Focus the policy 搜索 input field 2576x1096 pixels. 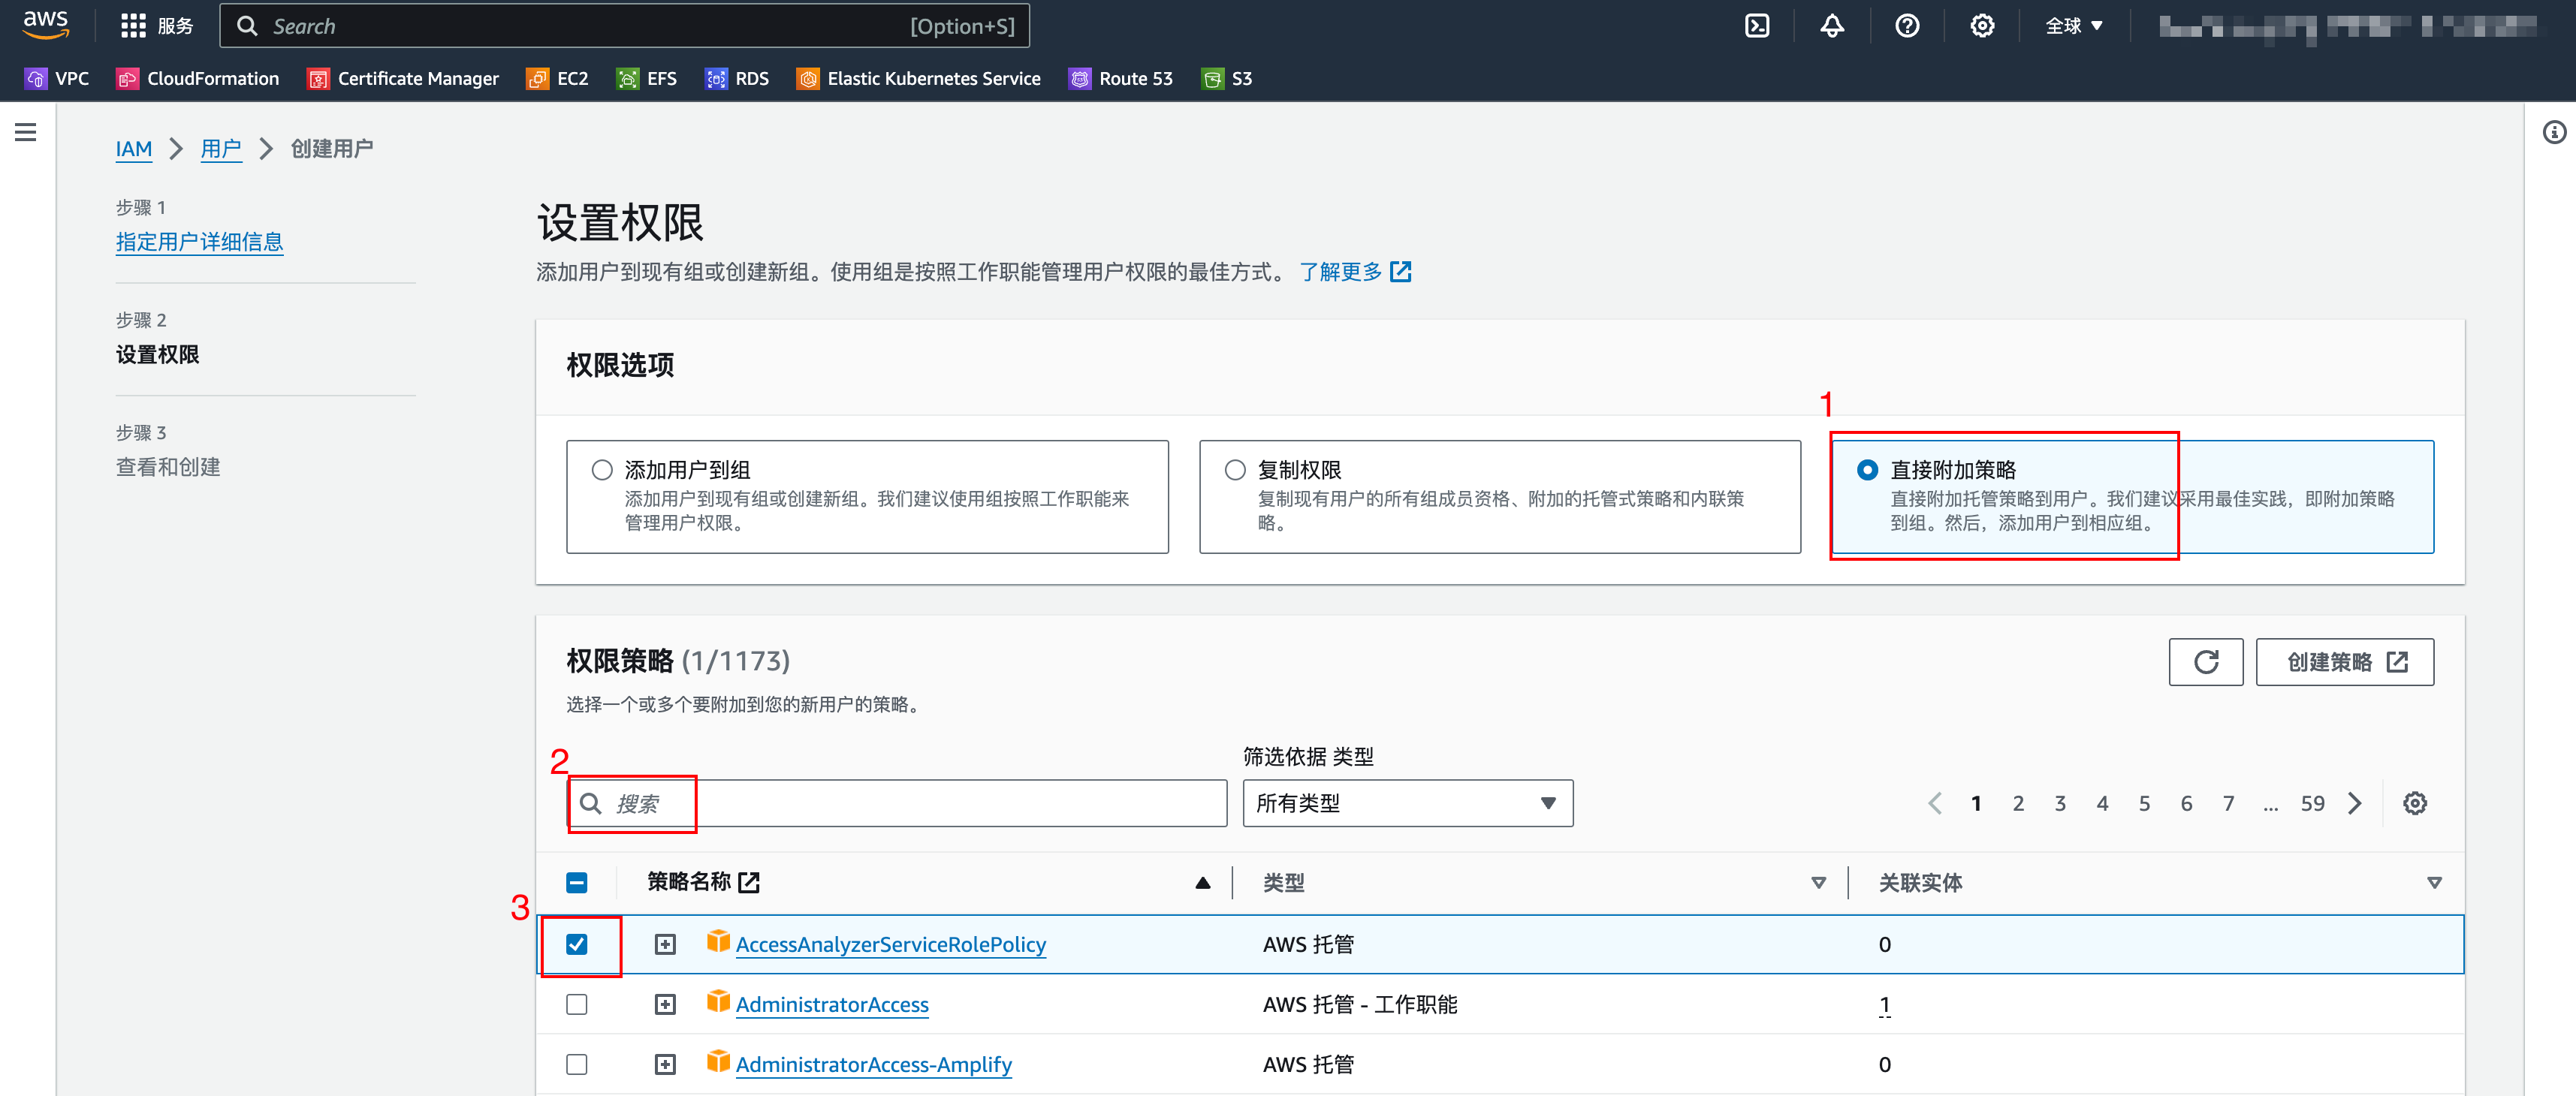click(x=897, y=803)
